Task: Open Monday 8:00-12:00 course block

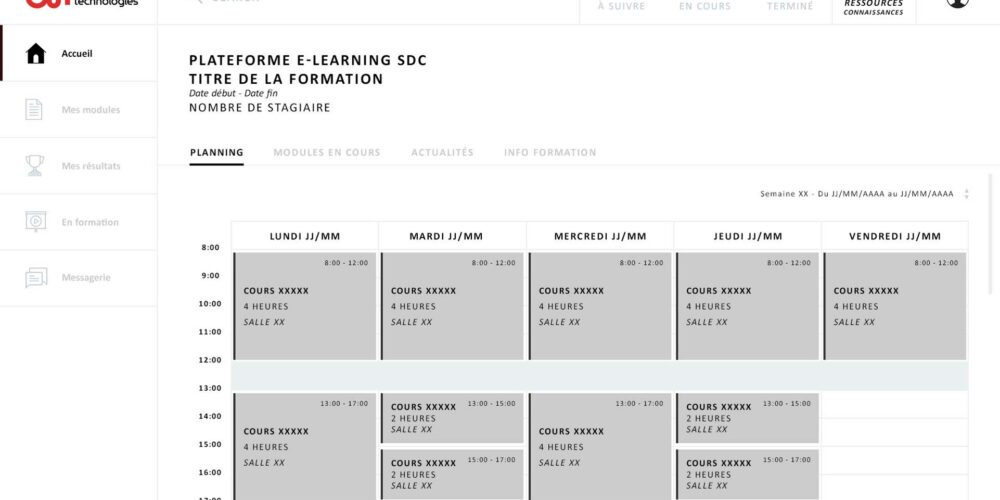Action: click(x=305, y=306)
